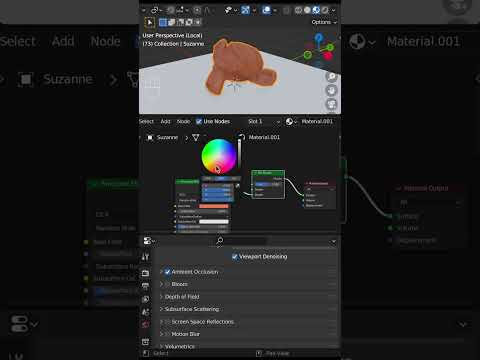Expand the Ambient Occlusion panel arrow
The image size is (480, 360).
(162, 272)
